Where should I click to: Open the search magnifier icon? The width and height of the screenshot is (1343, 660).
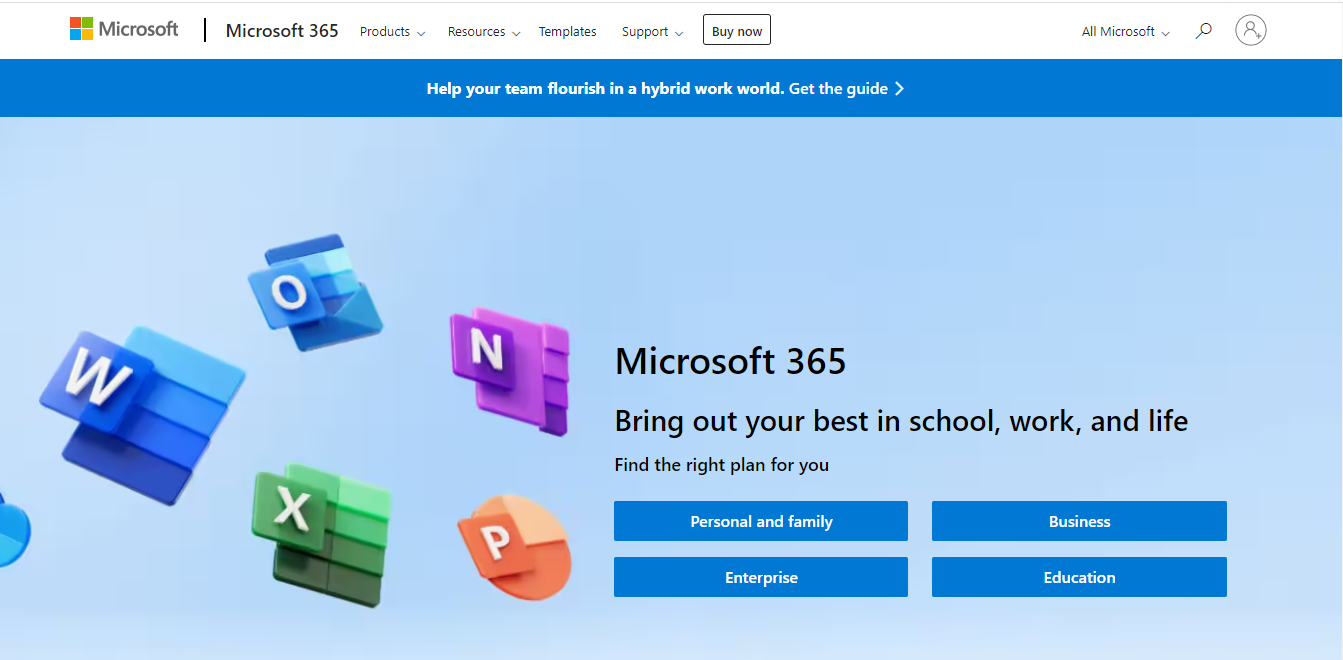pyautogui.click(x=1204, y=31)
